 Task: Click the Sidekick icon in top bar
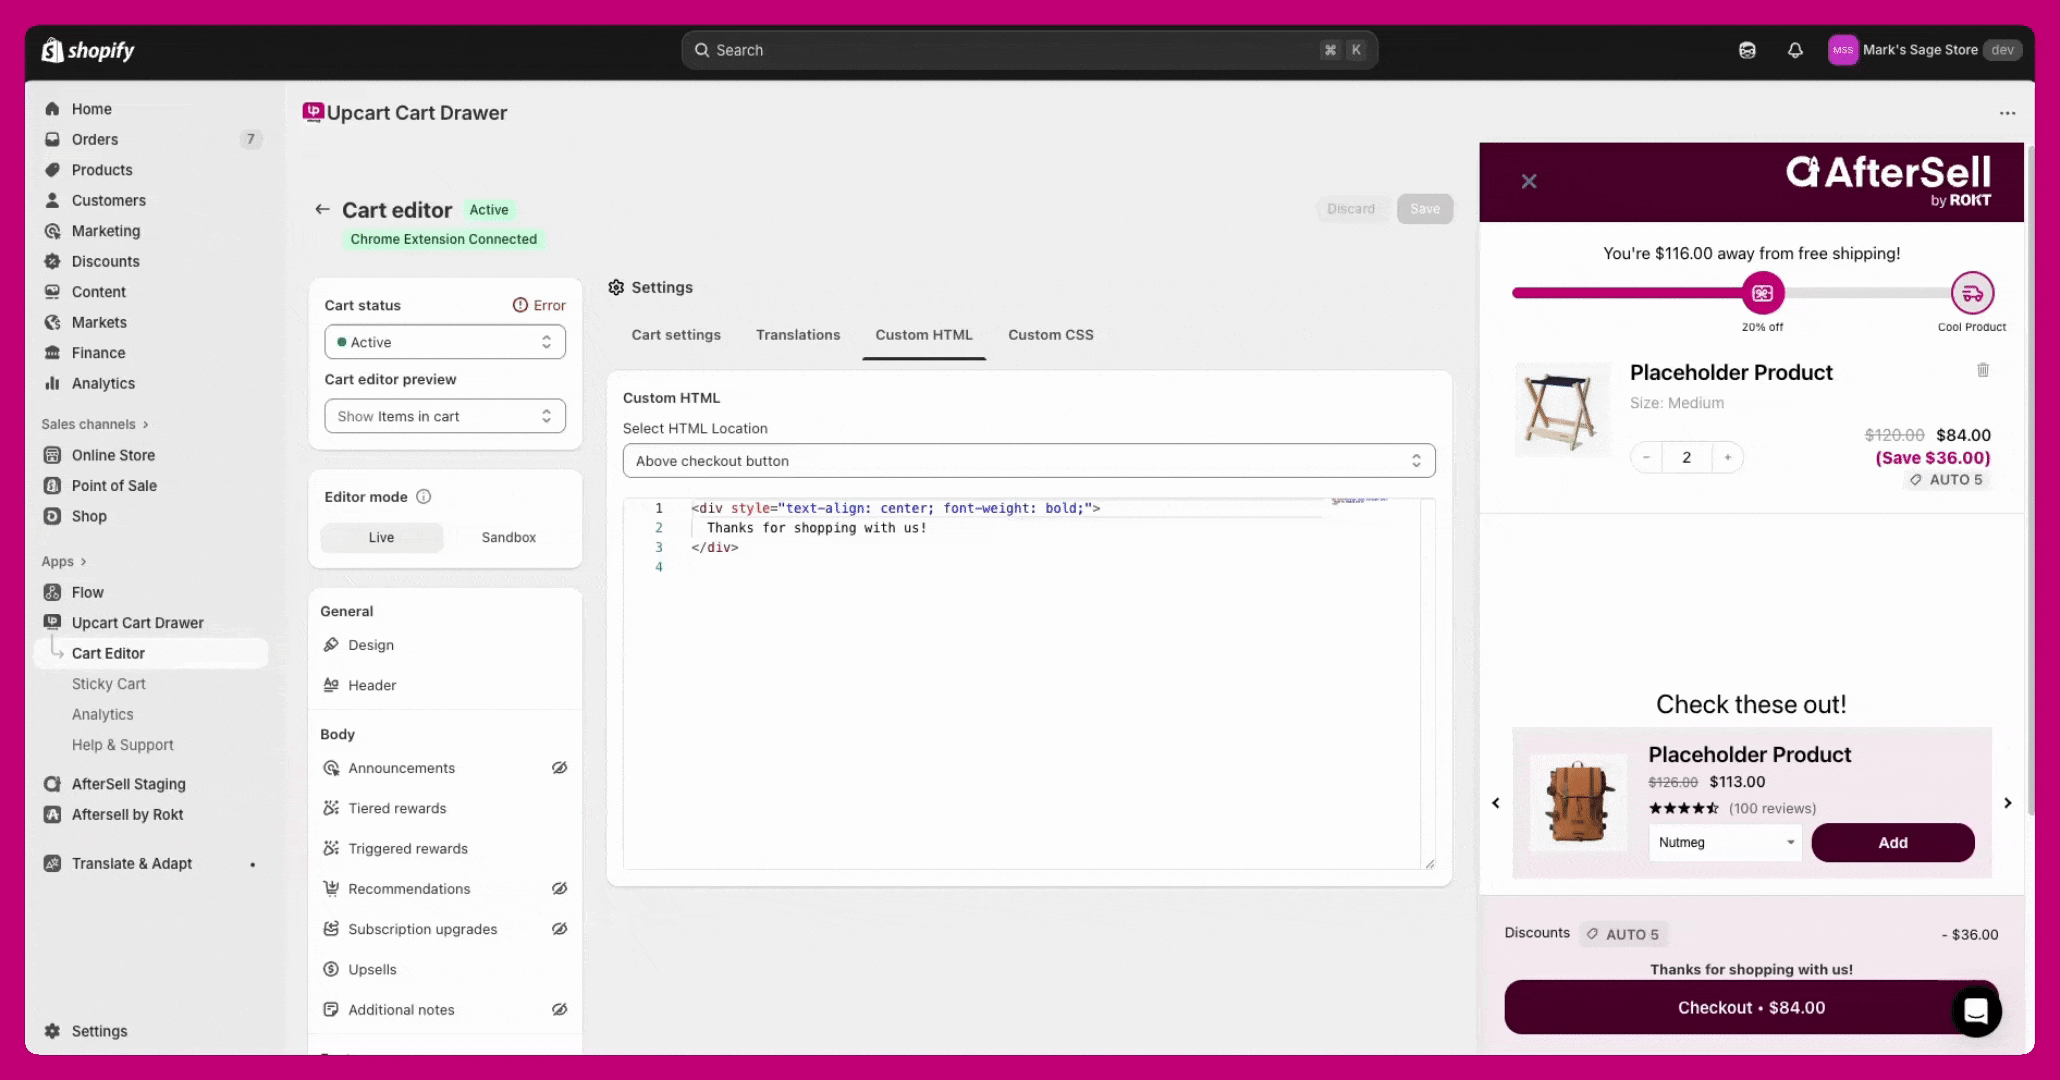coord(1747,50)
